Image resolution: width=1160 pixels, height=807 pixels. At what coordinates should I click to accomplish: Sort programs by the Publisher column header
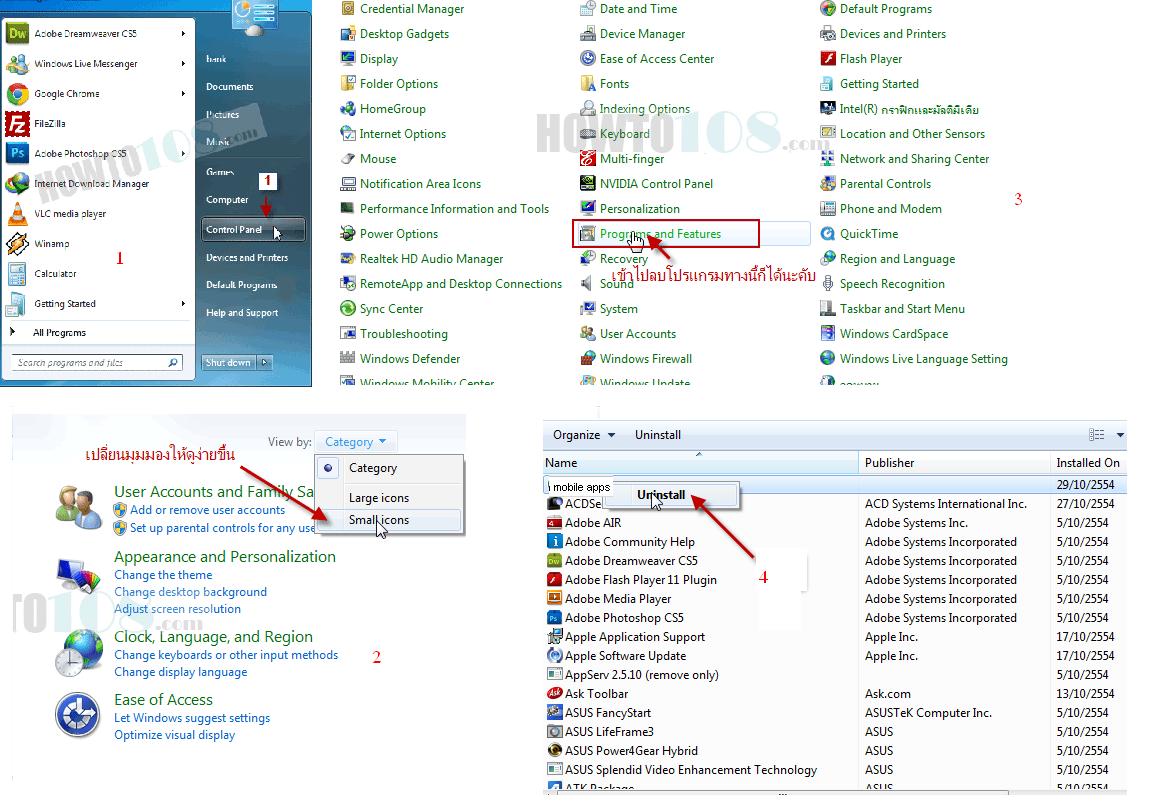click(954, 463)
